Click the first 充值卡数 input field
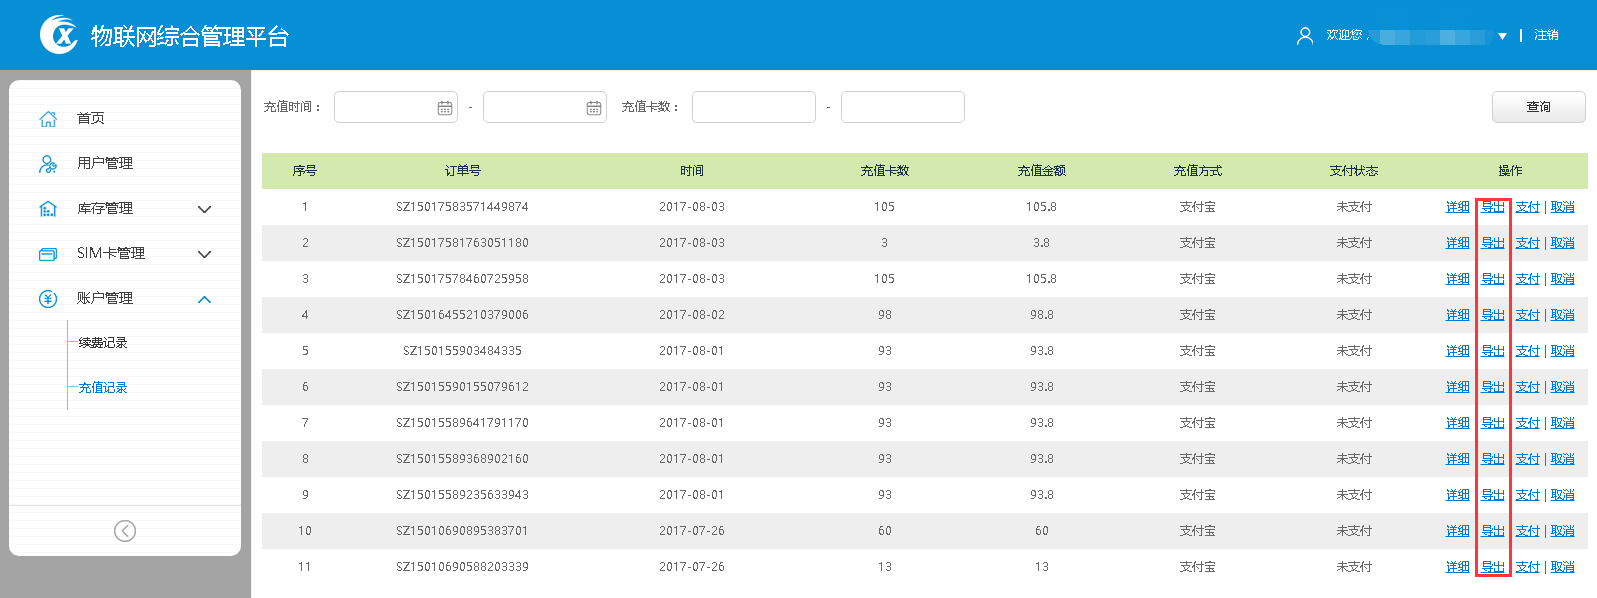The image size is (1597, 598). [x=753, y=107]
